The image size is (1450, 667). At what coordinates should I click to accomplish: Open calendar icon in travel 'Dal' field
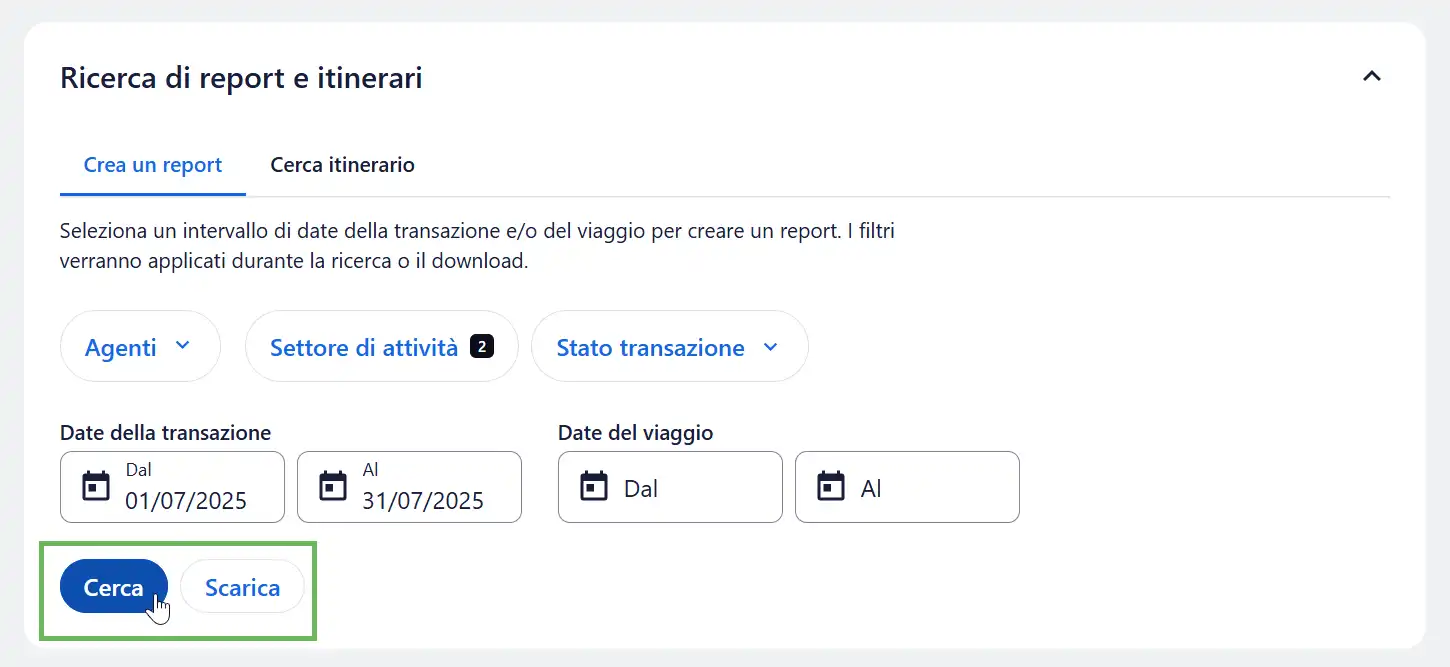(x=594, y=487)
